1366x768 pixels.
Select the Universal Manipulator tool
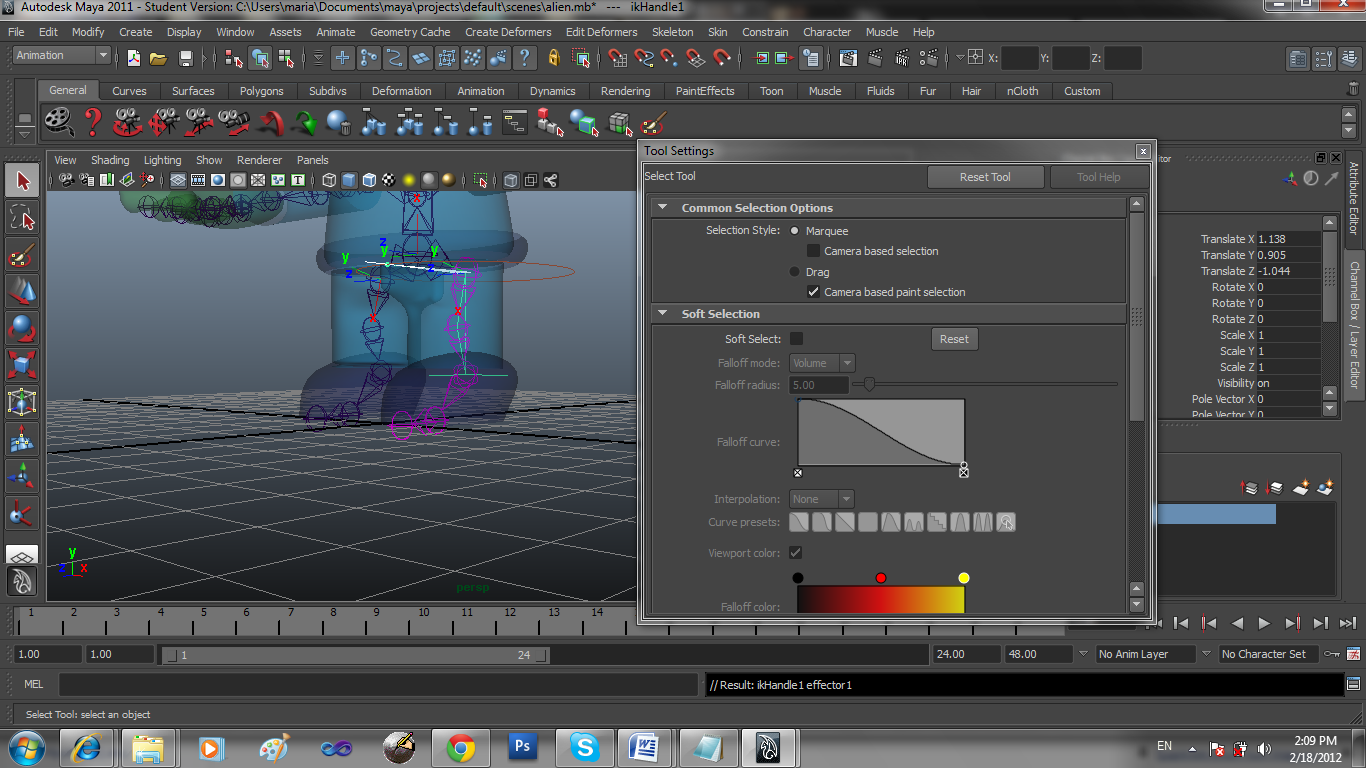[x=22, y=403]
